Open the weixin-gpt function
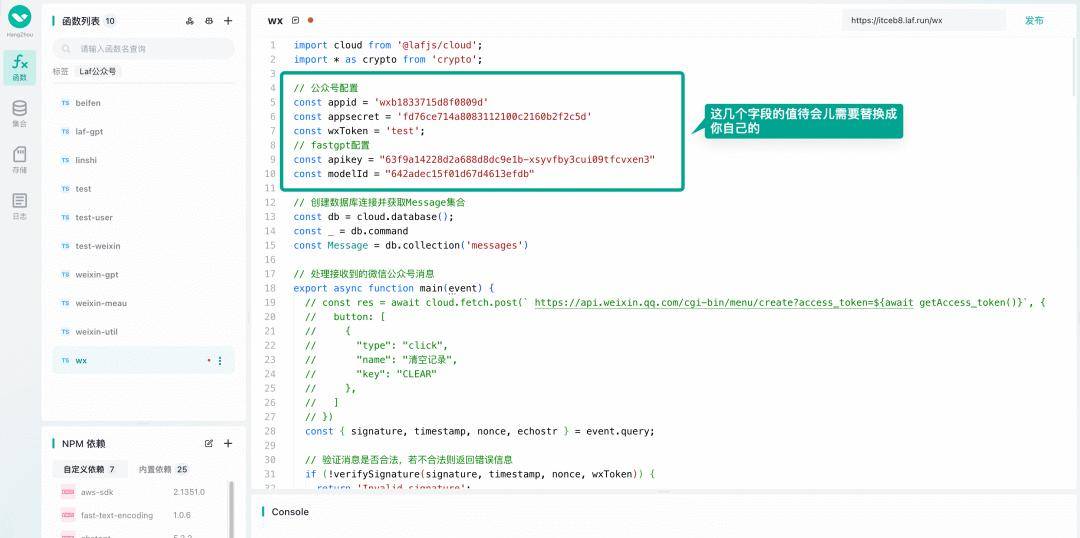 point(143,274)
